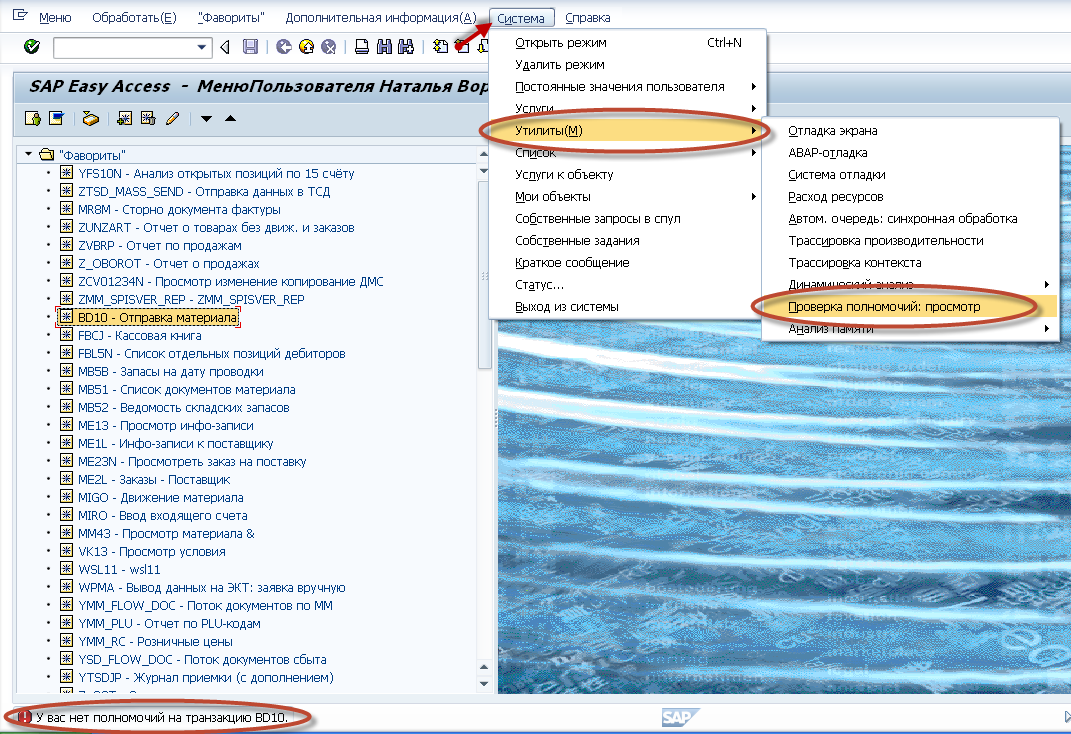Open the "Меню" menu
Screen dimensions: 1071x734
55,18
